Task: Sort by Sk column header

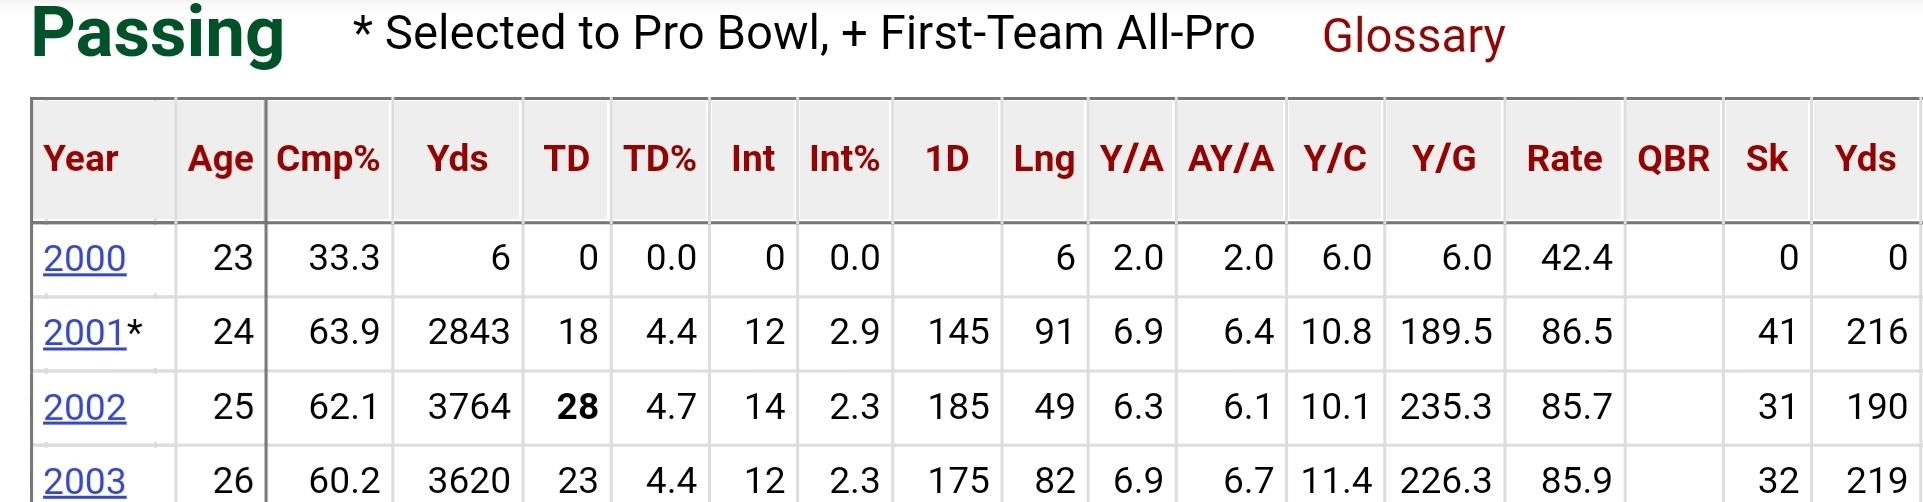Action: [1767, 159]
